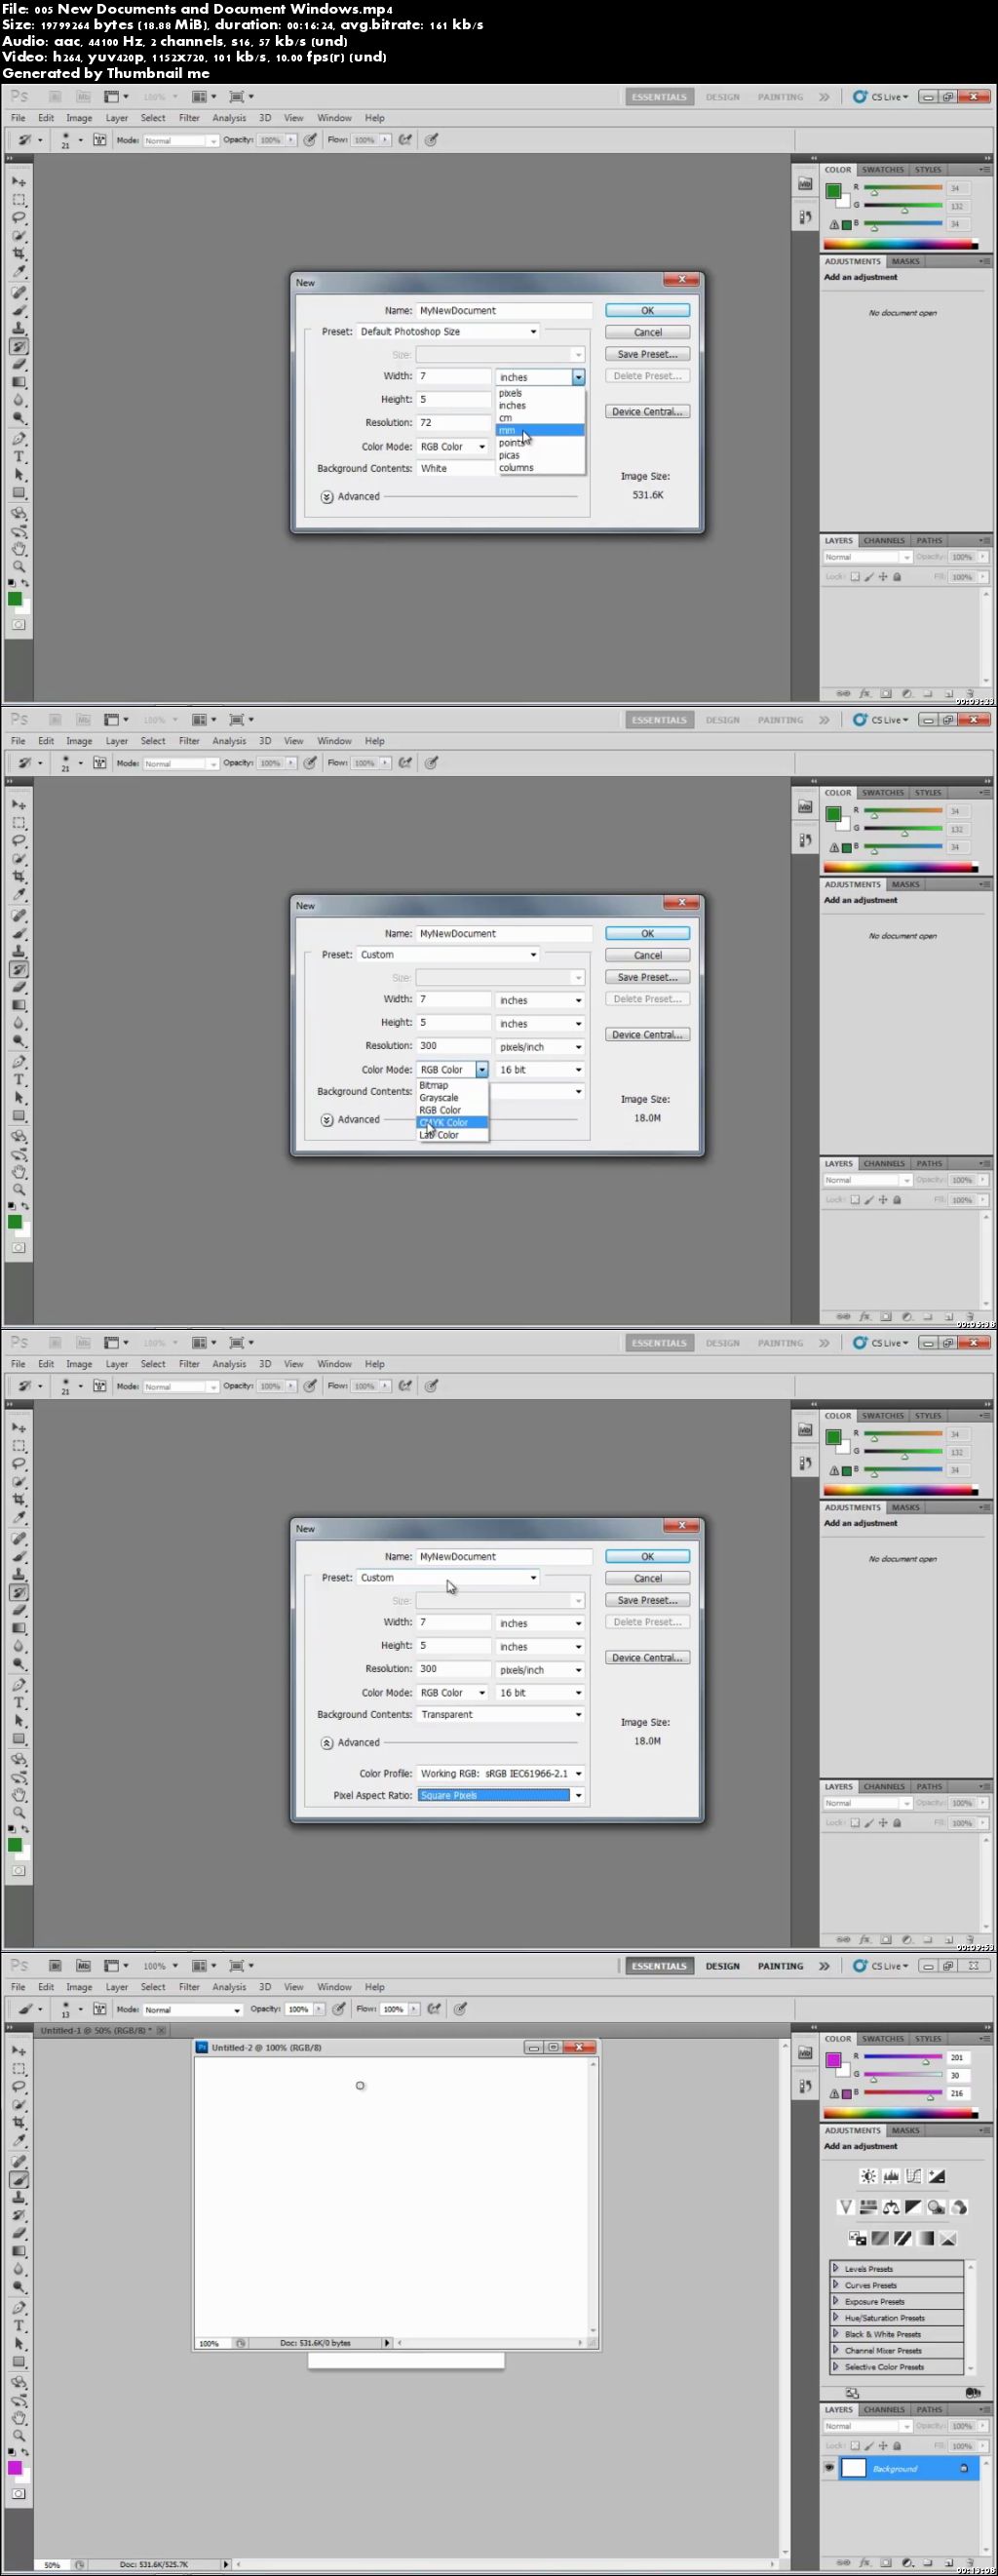Screen dimensions: 998x2576
Task: Click the Posterize adjustment icon
Action: (880, 2238)
